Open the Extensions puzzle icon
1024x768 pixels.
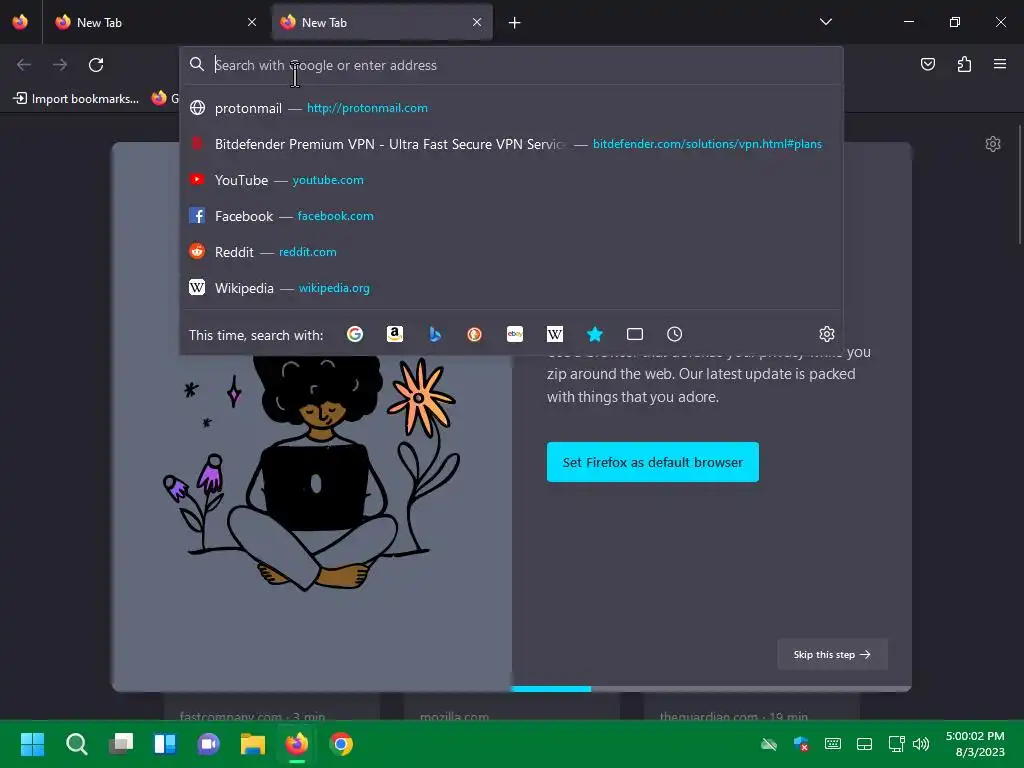pos(964,64)
